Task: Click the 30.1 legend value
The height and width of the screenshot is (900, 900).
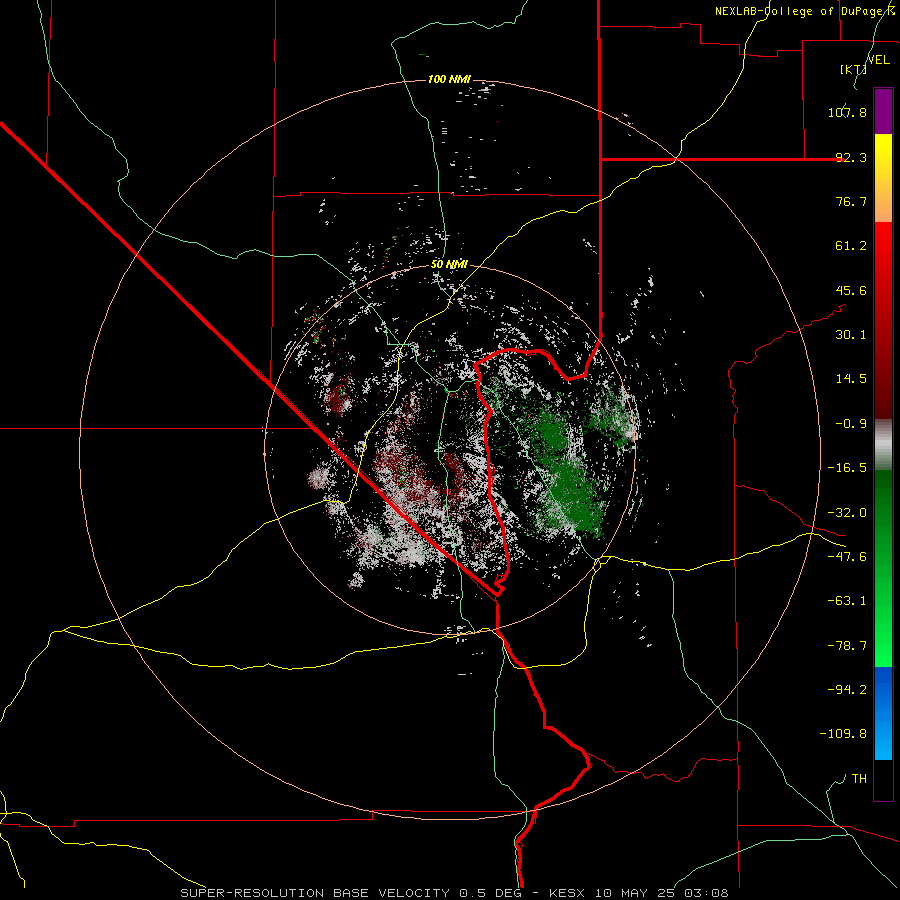Action: 851,335
